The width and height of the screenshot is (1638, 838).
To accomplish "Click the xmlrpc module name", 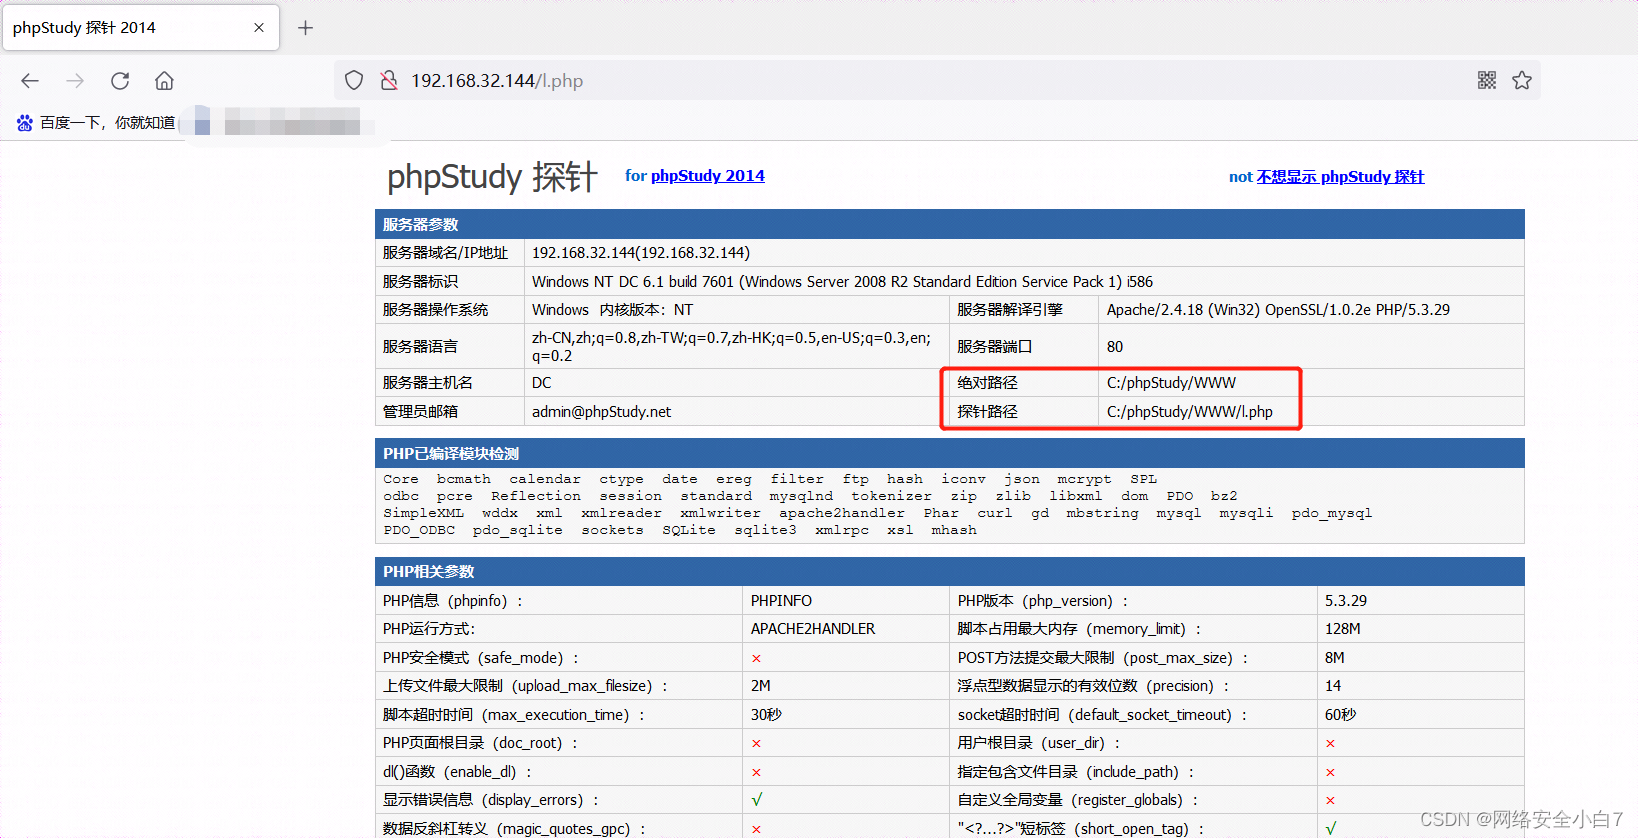I will click(x=842, y=531).
